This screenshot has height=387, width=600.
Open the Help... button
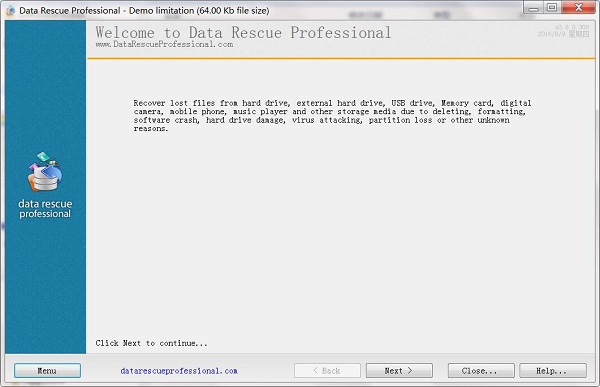(x=553, y=371)
